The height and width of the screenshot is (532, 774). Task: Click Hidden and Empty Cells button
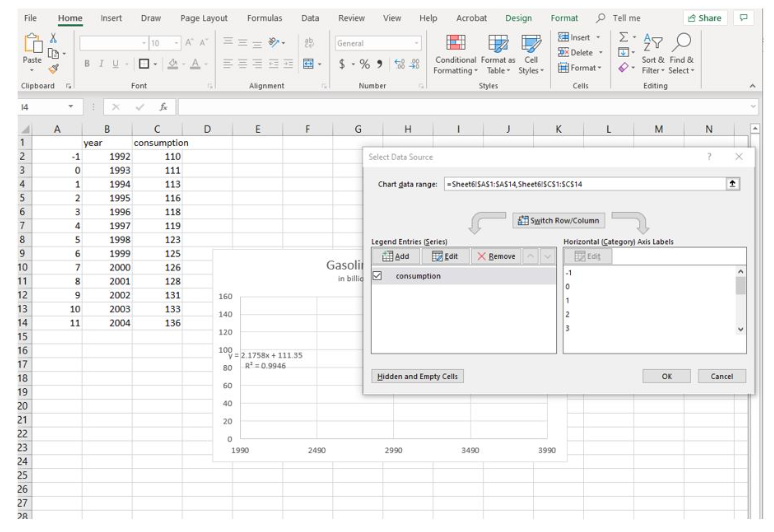click(417, 376)
